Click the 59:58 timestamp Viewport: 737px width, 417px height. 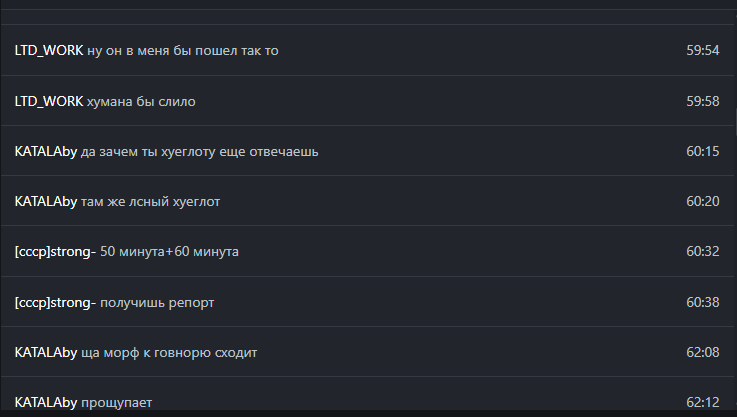pyautogui.click(x=702, y=101)
